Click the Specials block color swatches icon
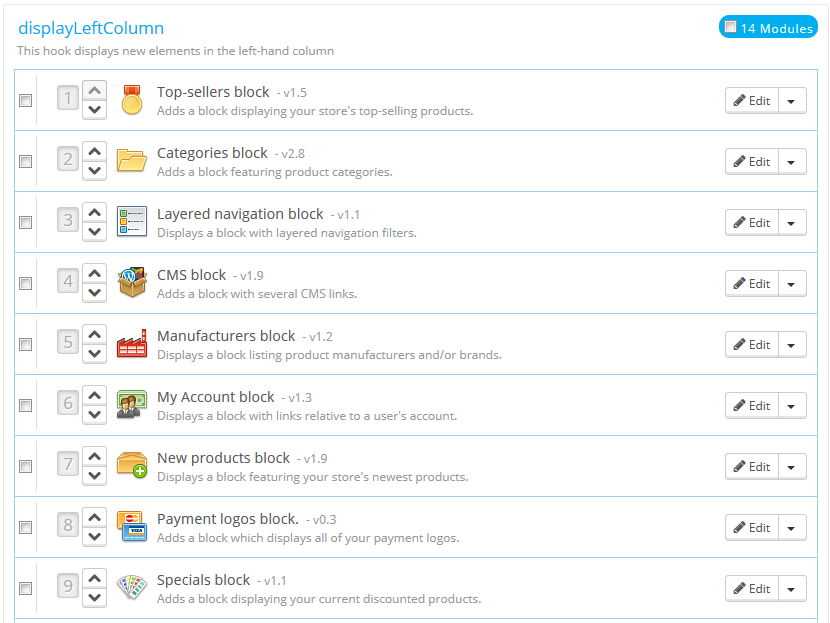This screenshot has height=623, width=830. 131,588
